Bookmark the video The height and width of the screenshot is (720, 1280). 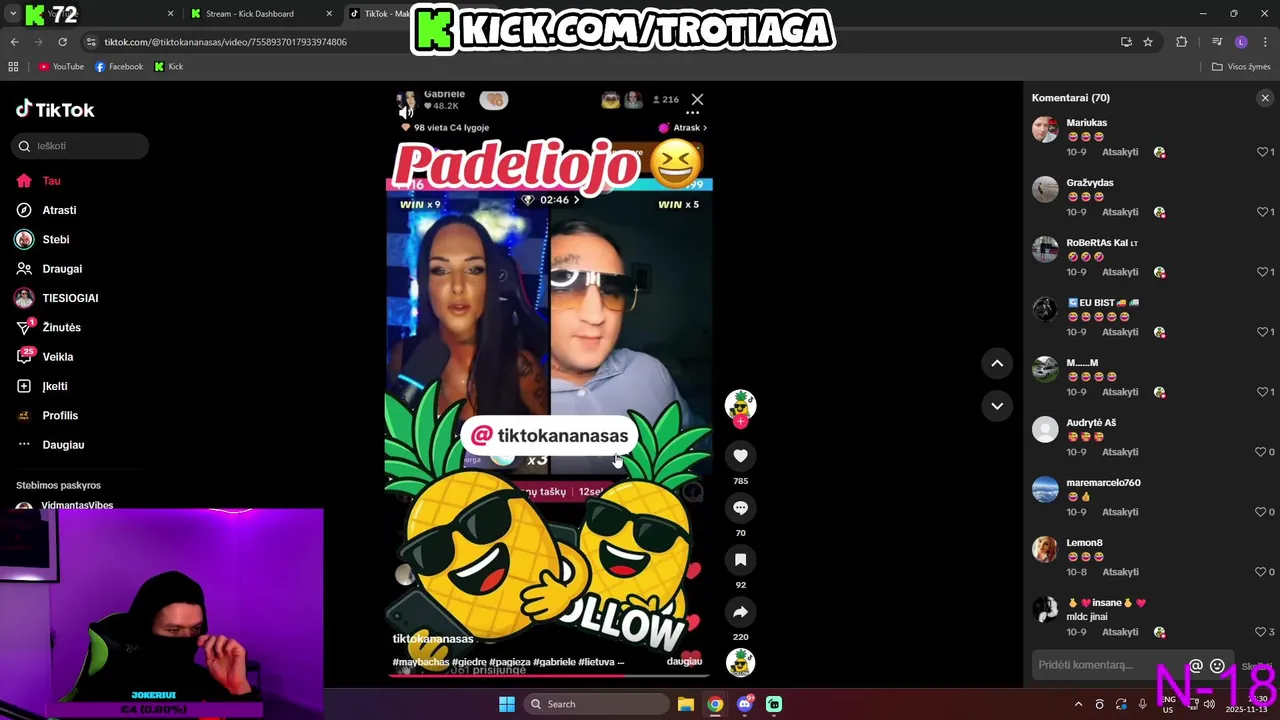[740, 560]
